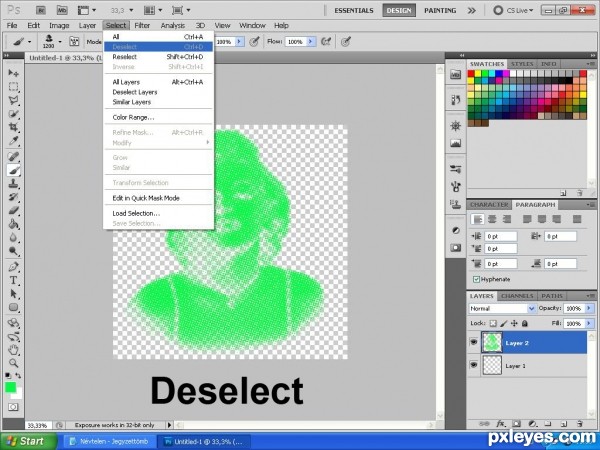
Task: Hide Layer 2 with its eye icon
Action: [x=474, y=342]
